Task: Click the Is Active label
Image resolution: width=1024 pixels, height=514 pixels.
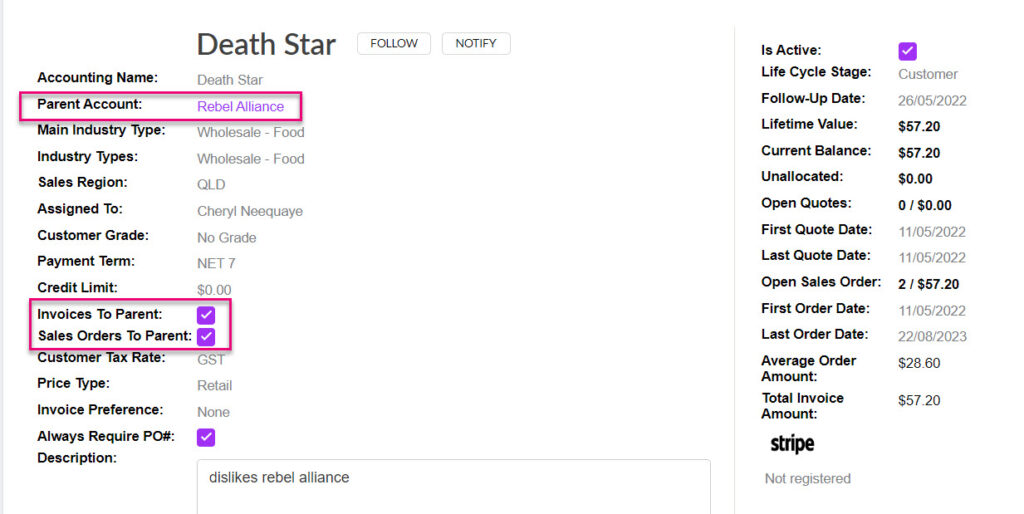Action: coord(791,50)
